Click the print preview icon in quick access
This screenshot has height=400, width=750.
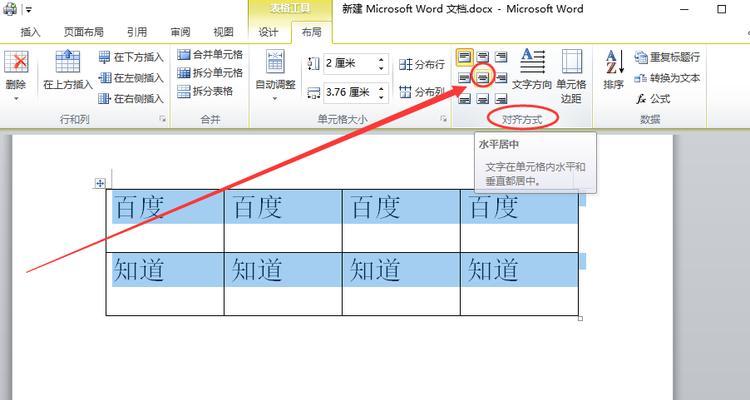[10, 9]
